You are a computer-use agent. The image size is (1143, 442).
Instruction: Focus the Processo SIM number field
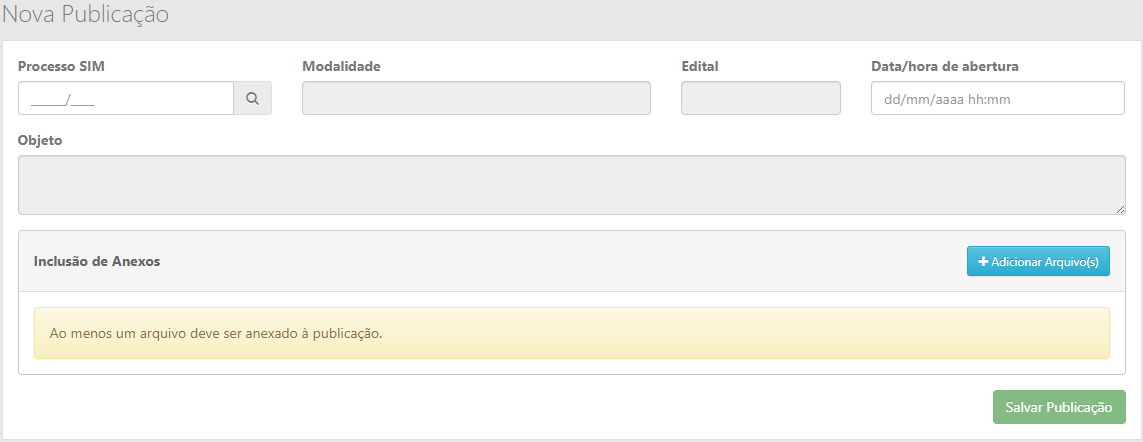126,99
